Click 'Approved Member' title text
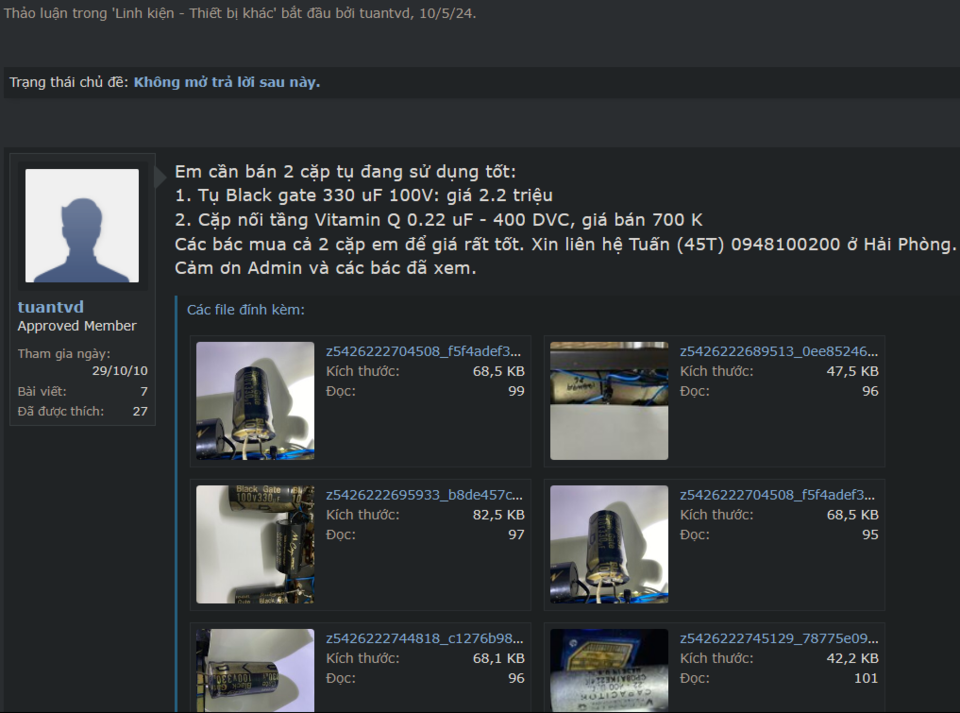 (77, 326)
